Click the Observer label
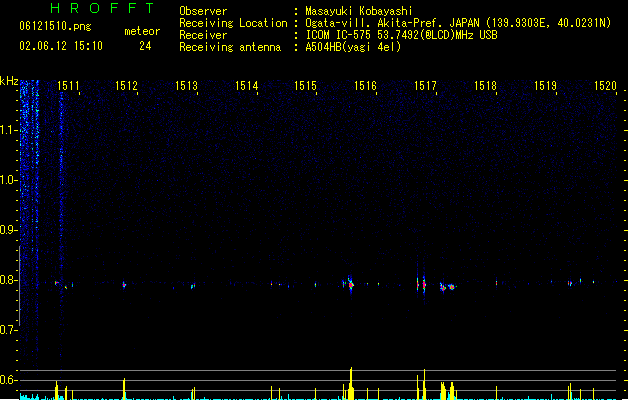This screenshot has height=400, width=629. click(x=203, y=11)
